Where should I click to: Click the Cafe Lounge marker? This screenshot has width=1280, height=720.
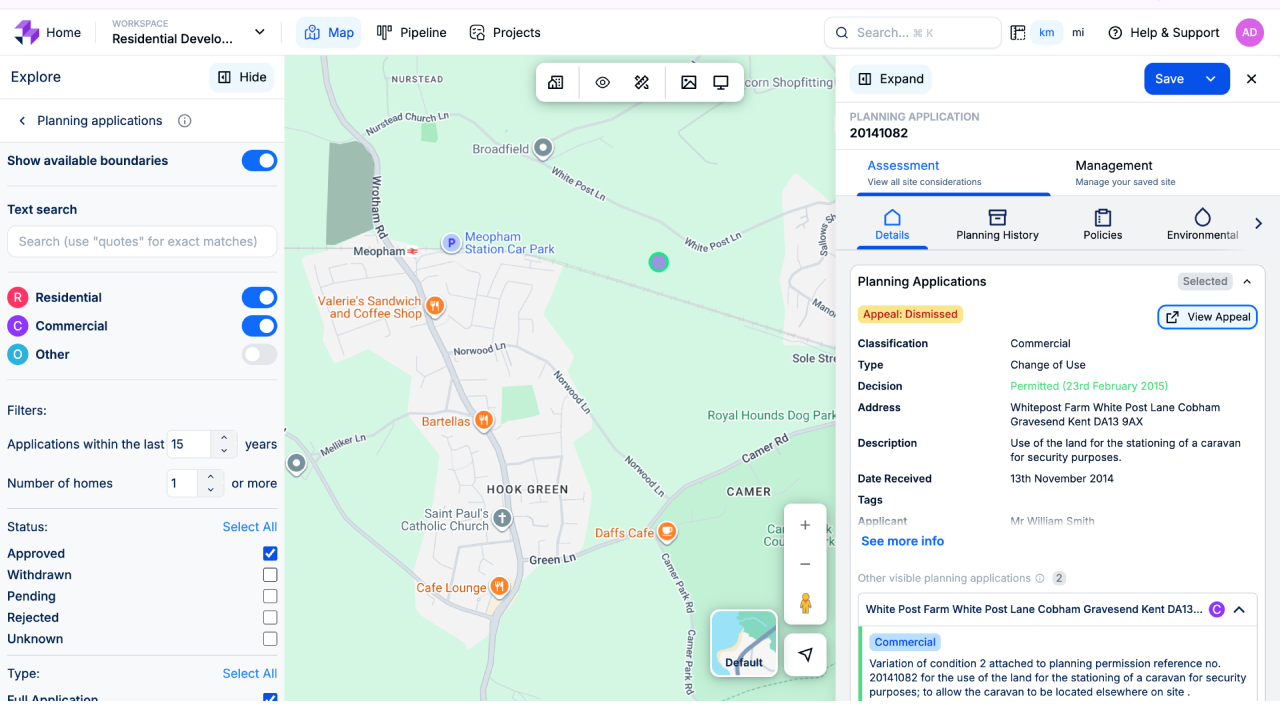pyautogui.click(x=499, y=587)
